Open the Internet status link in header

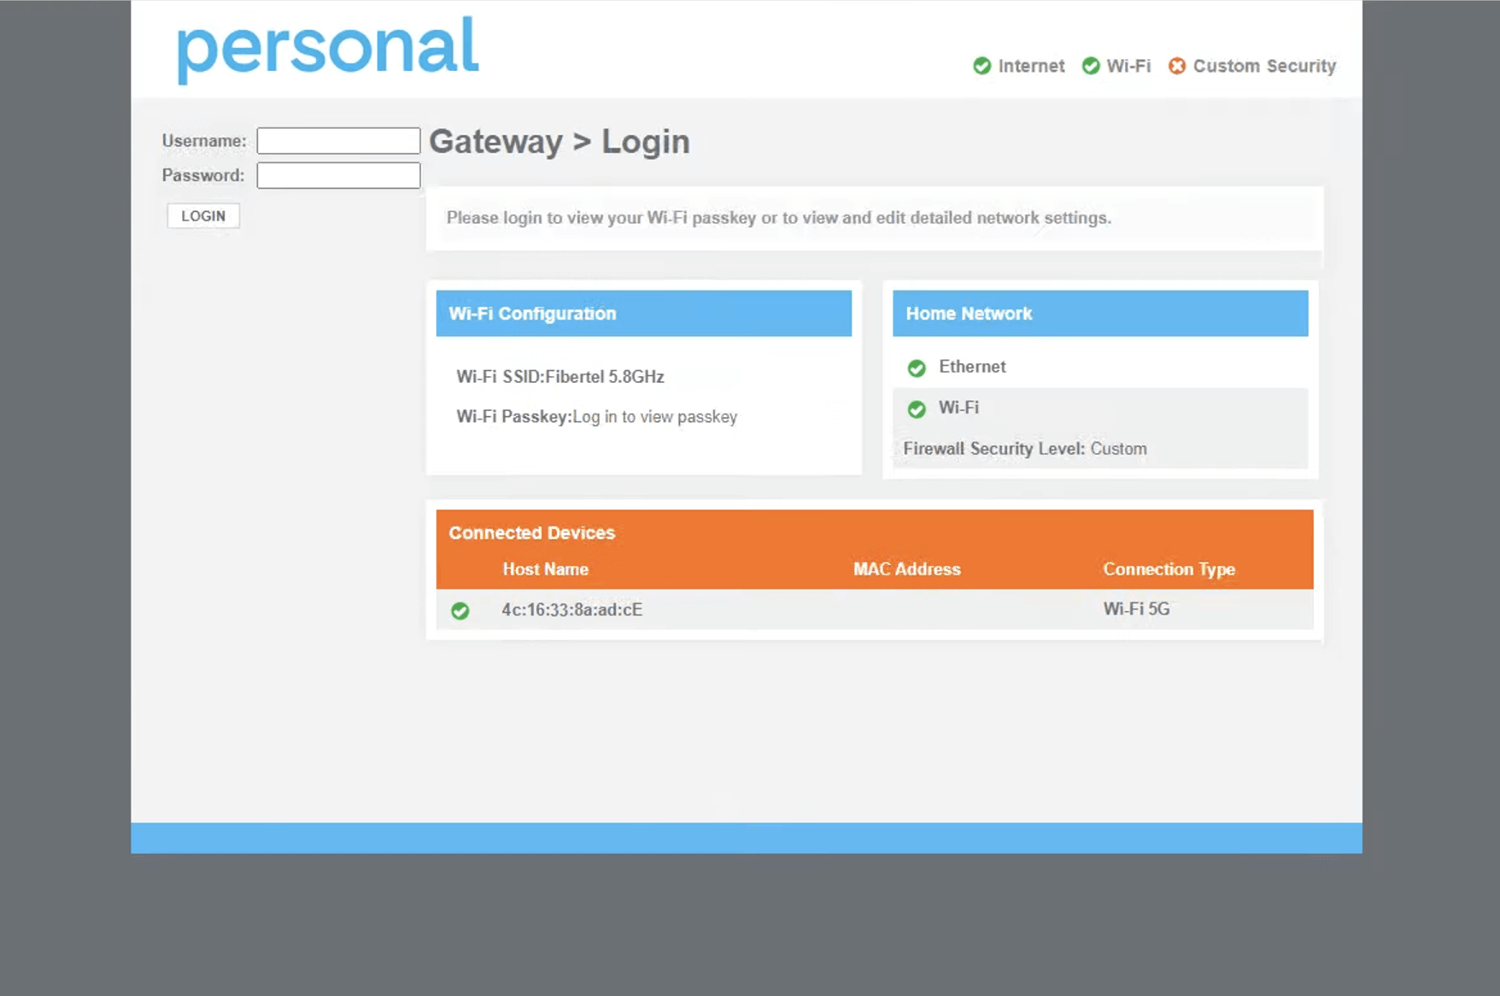1031,66
